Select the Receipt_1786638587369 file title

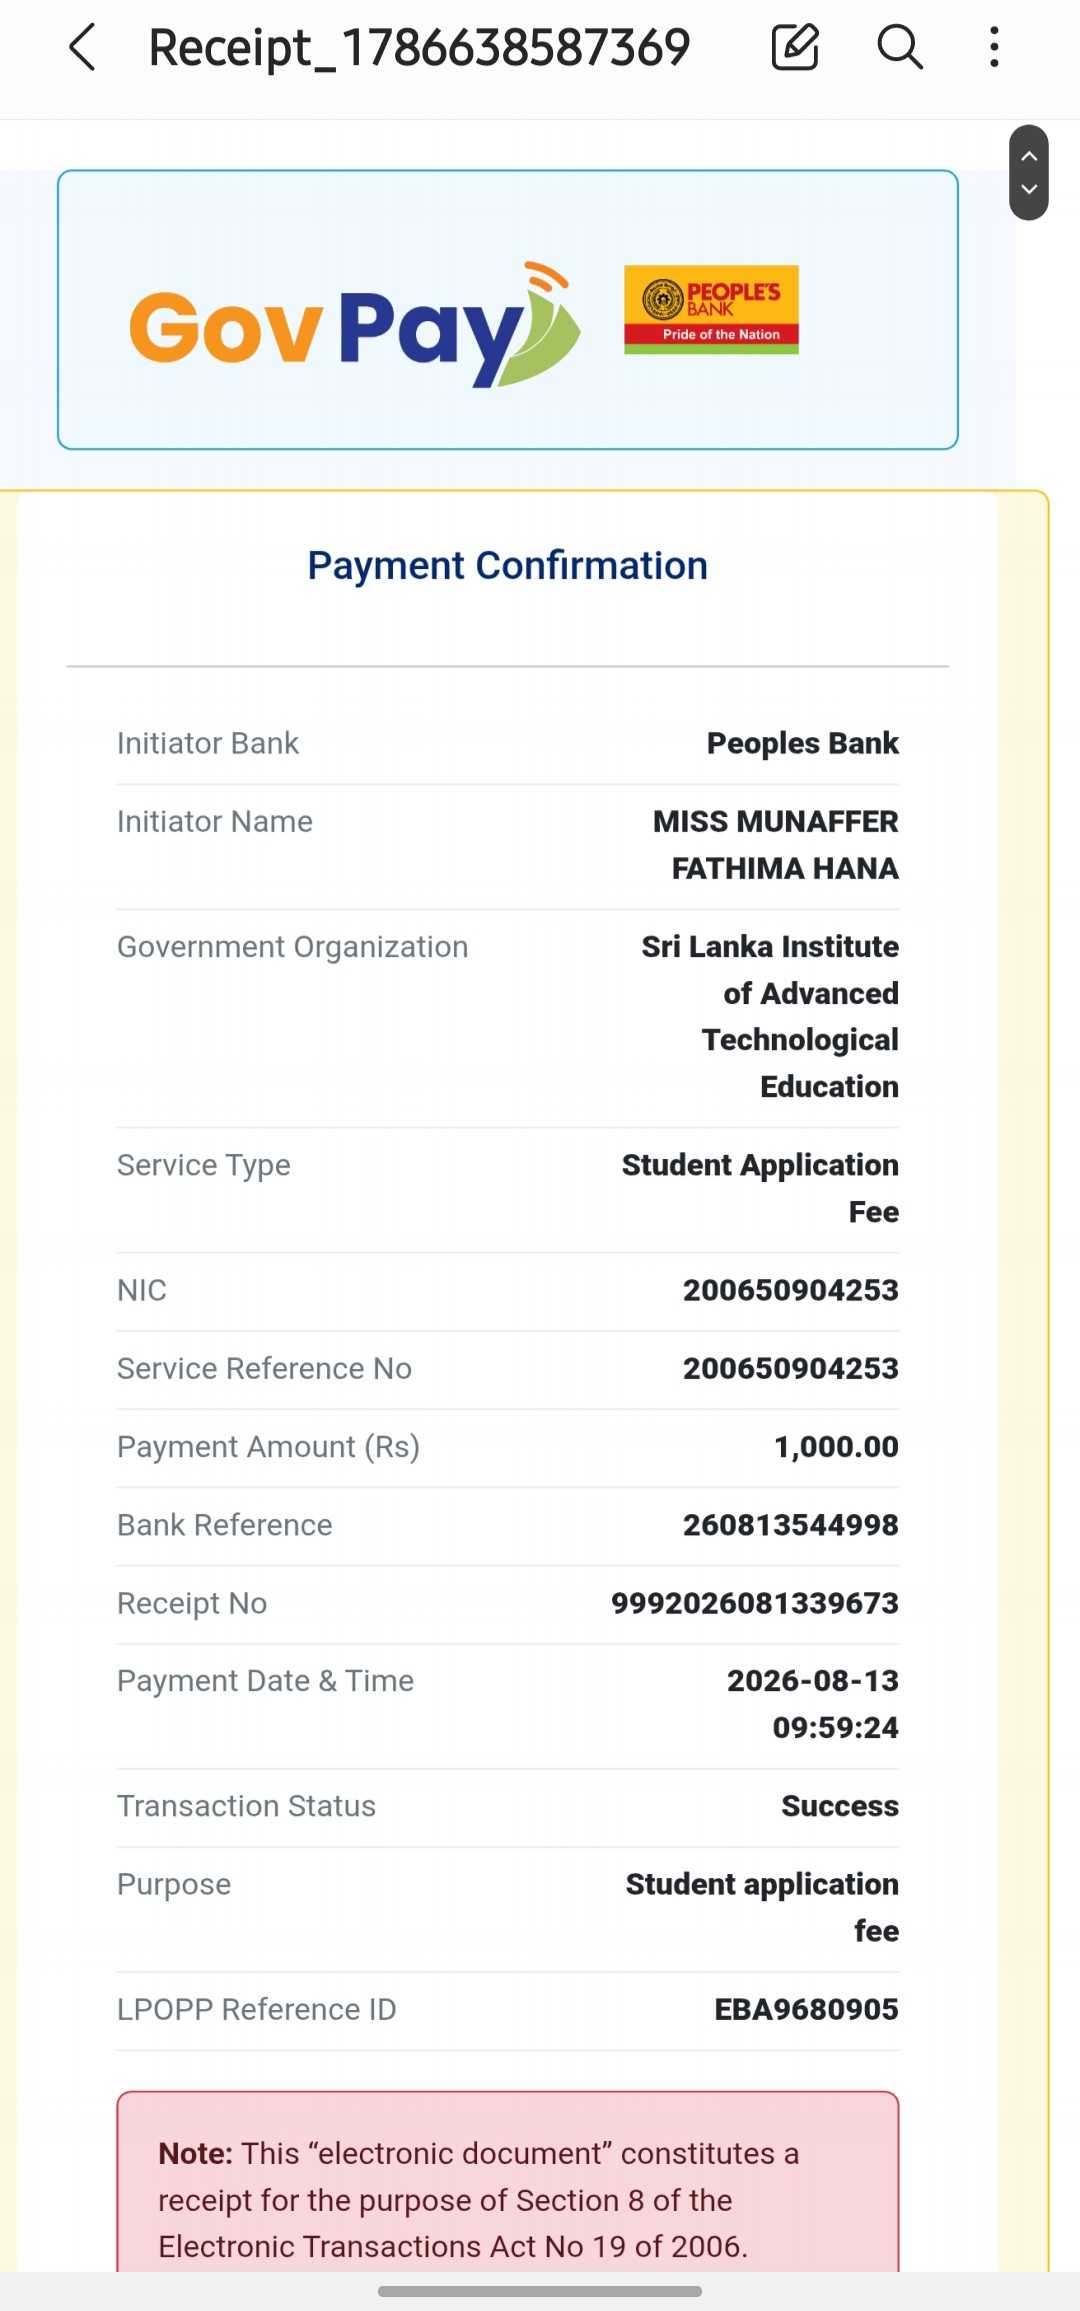tap(419, 47)
